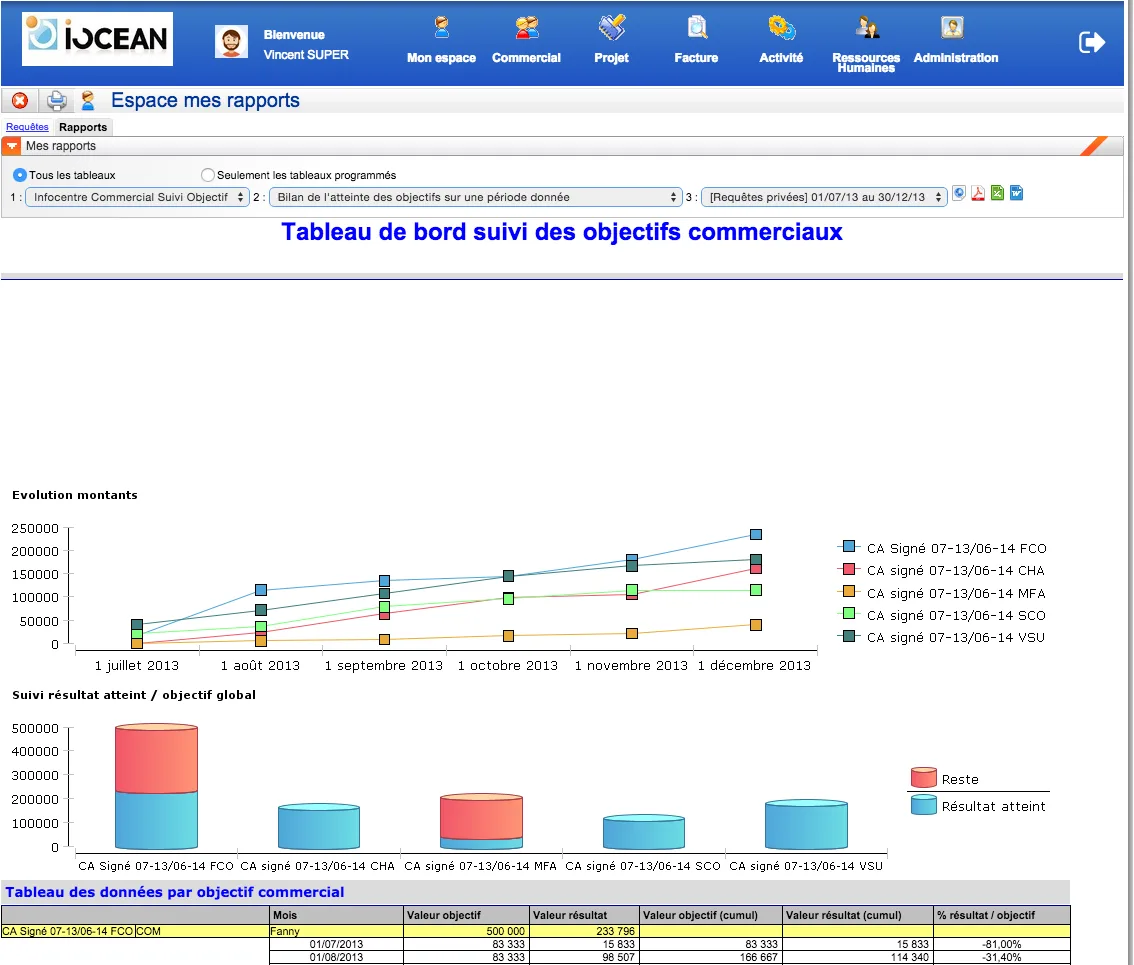Image resolution: width=1134 pixels, height=965 pixels.
Task: Click legend swatch CA Signé 07-13/06-14 FCO
Action: point(849,546)
